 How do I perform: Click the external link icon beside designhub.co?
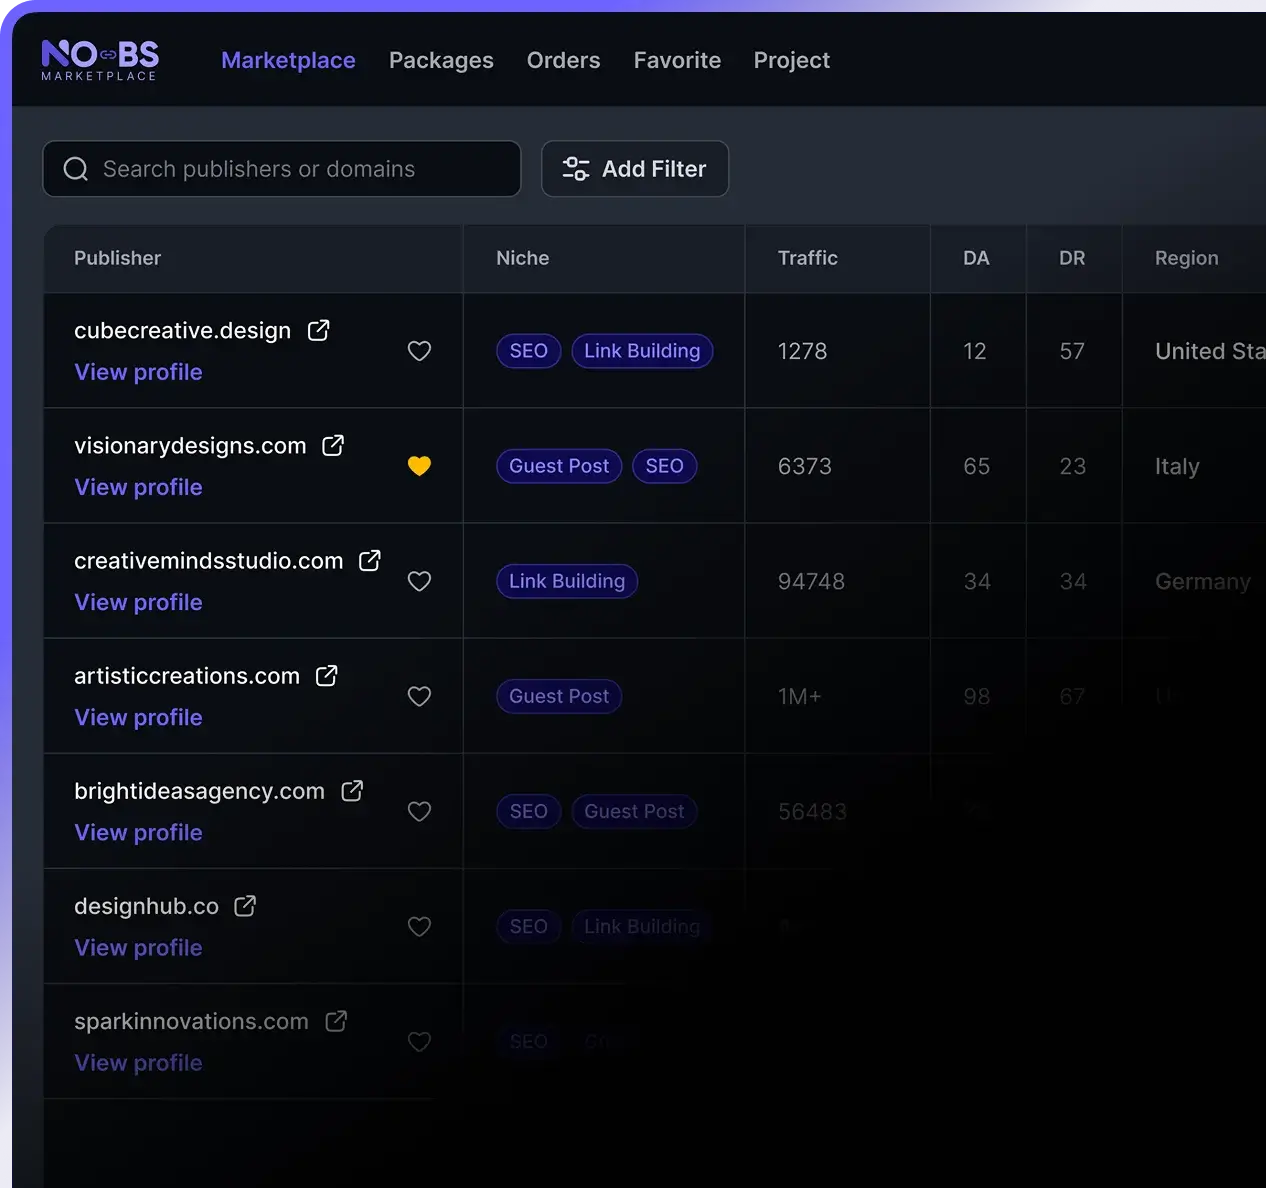[x=244, y=905]
